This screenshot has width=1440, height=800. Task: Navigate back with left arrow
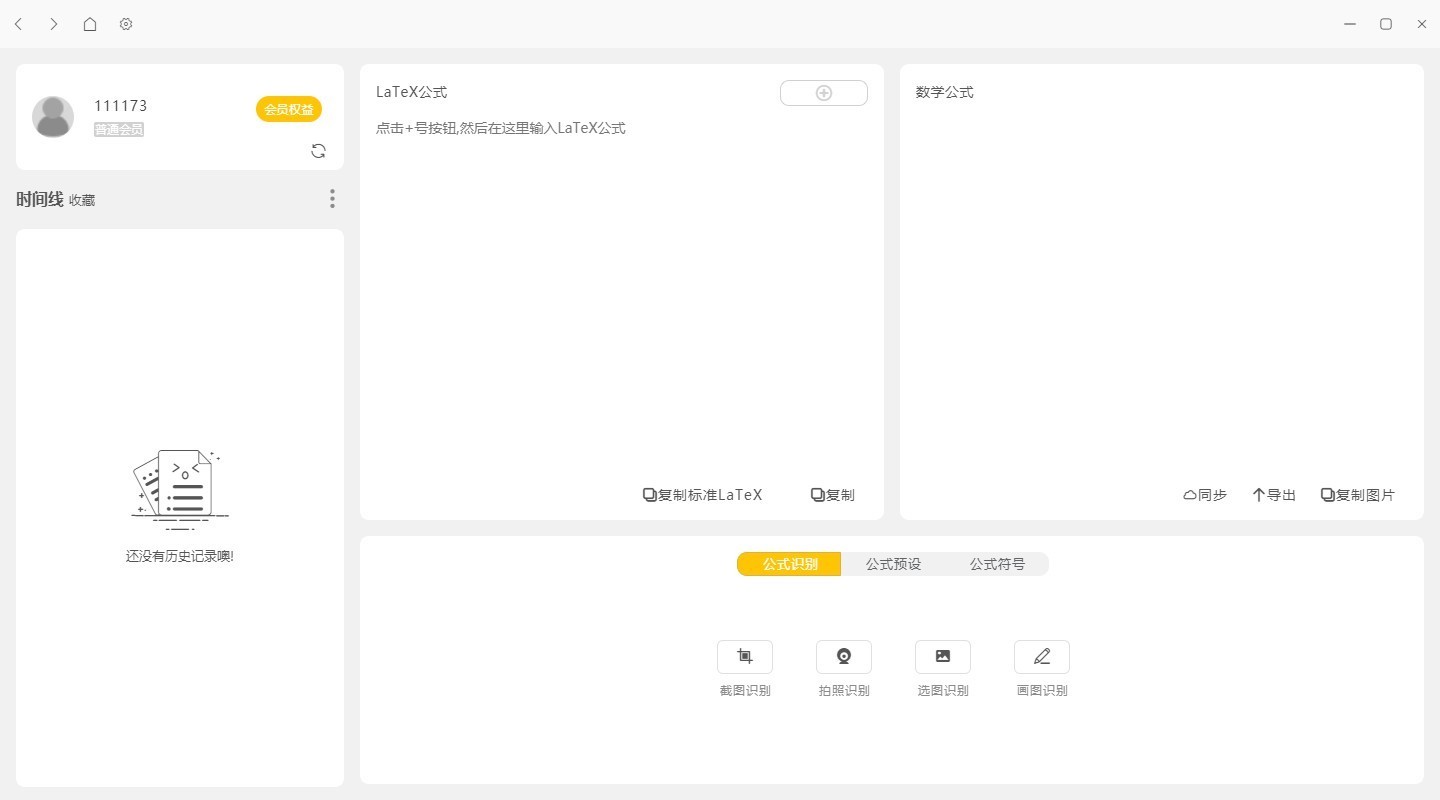pos(18,24)
